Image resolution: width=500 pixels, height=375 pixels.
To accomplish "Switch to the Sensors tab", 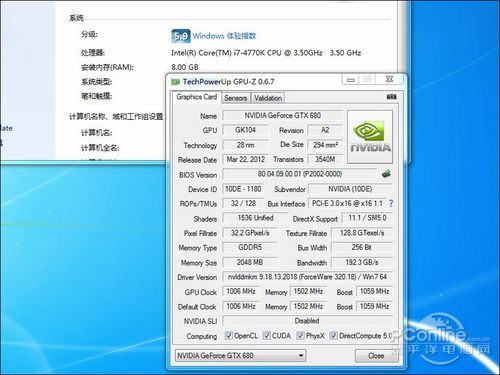I will (x=235, y=98).
